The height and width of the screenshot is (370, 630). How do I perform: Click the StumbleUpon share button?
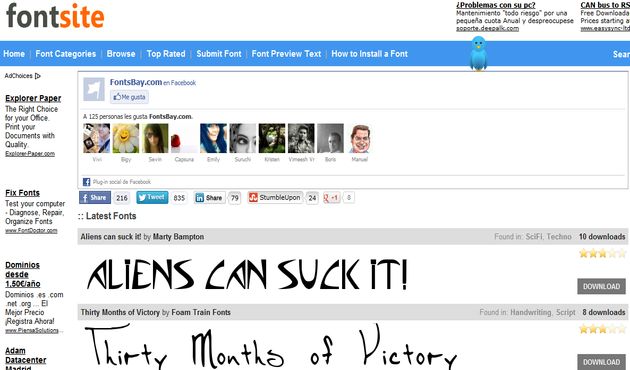[275, 197]
